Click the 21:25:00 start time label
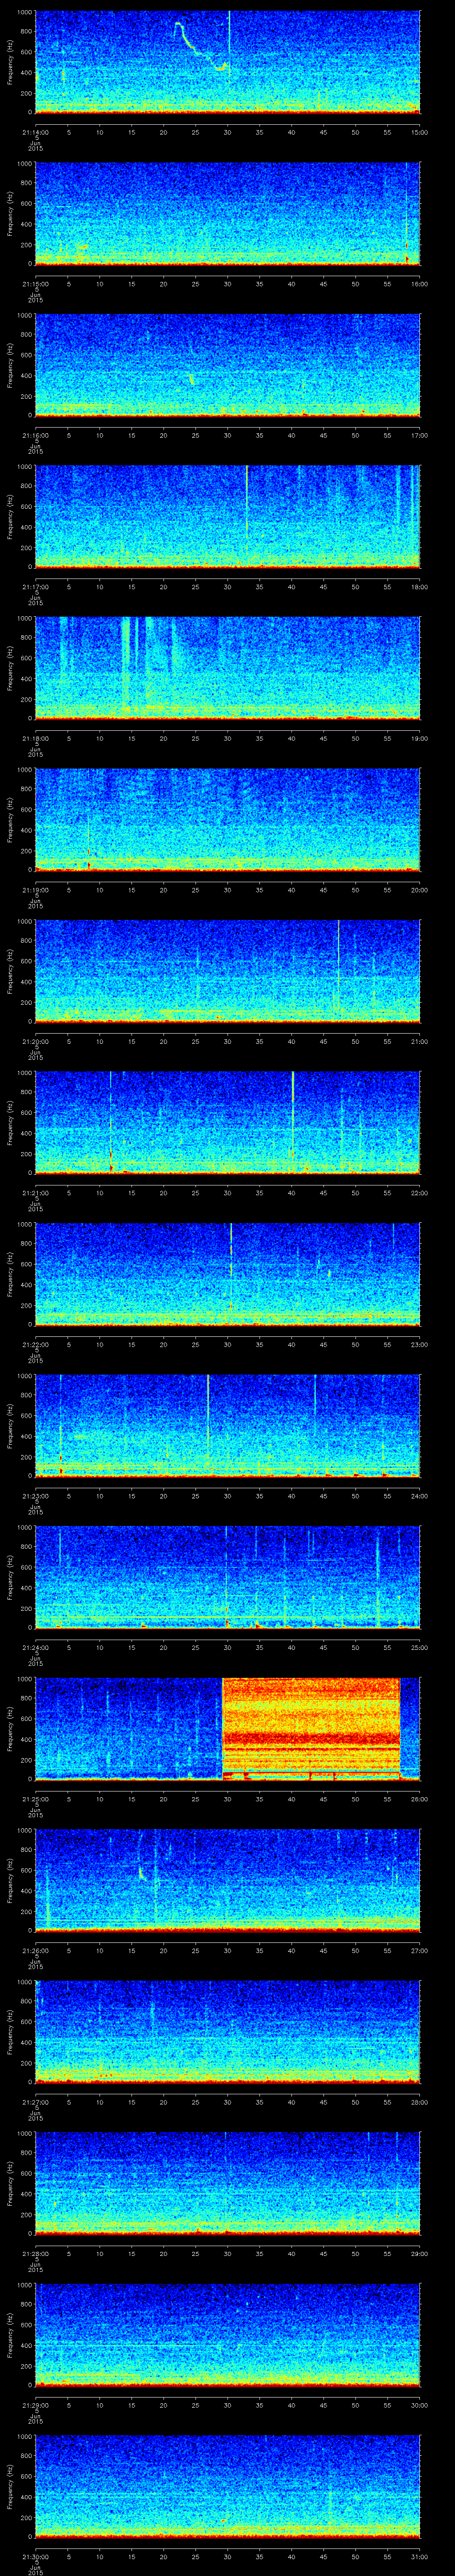Viewport: 455px width, 2576px height. [x=35, y=1799]
